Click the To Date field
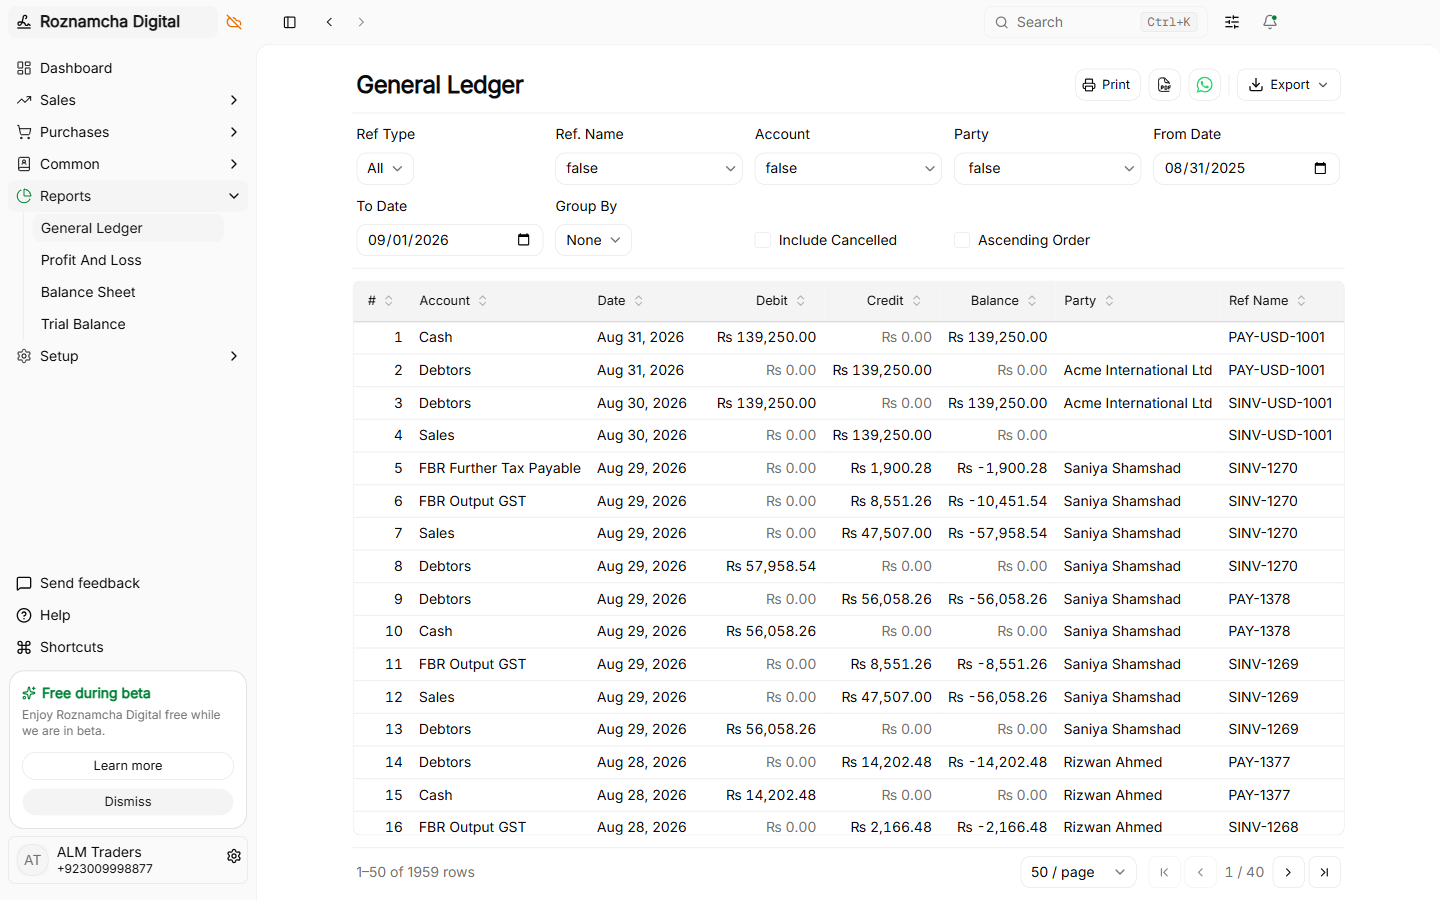This screenshot has height=900, width=1440. [x=450, y=240]
